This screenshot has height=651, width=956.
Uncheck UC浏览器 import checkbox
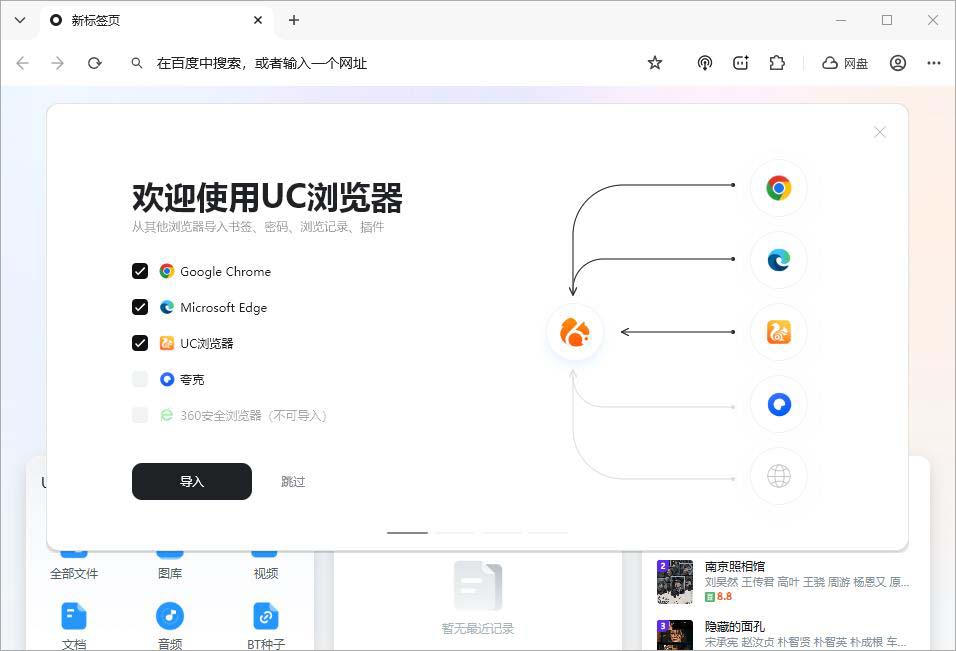tap(140, 343)
